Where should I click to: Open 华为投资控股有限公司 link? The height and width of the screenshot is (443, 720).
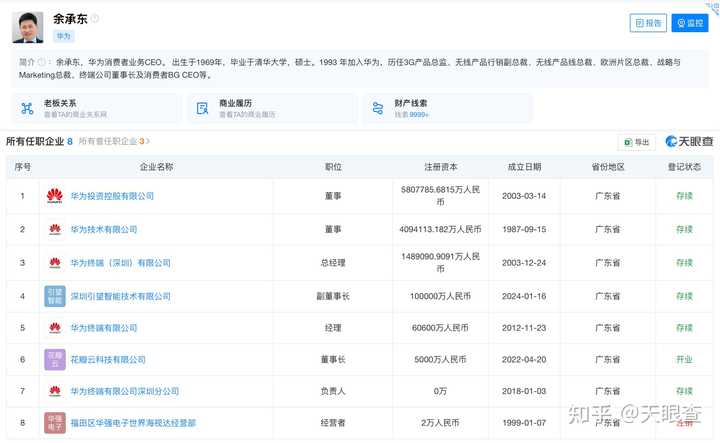tap(112, 196)
